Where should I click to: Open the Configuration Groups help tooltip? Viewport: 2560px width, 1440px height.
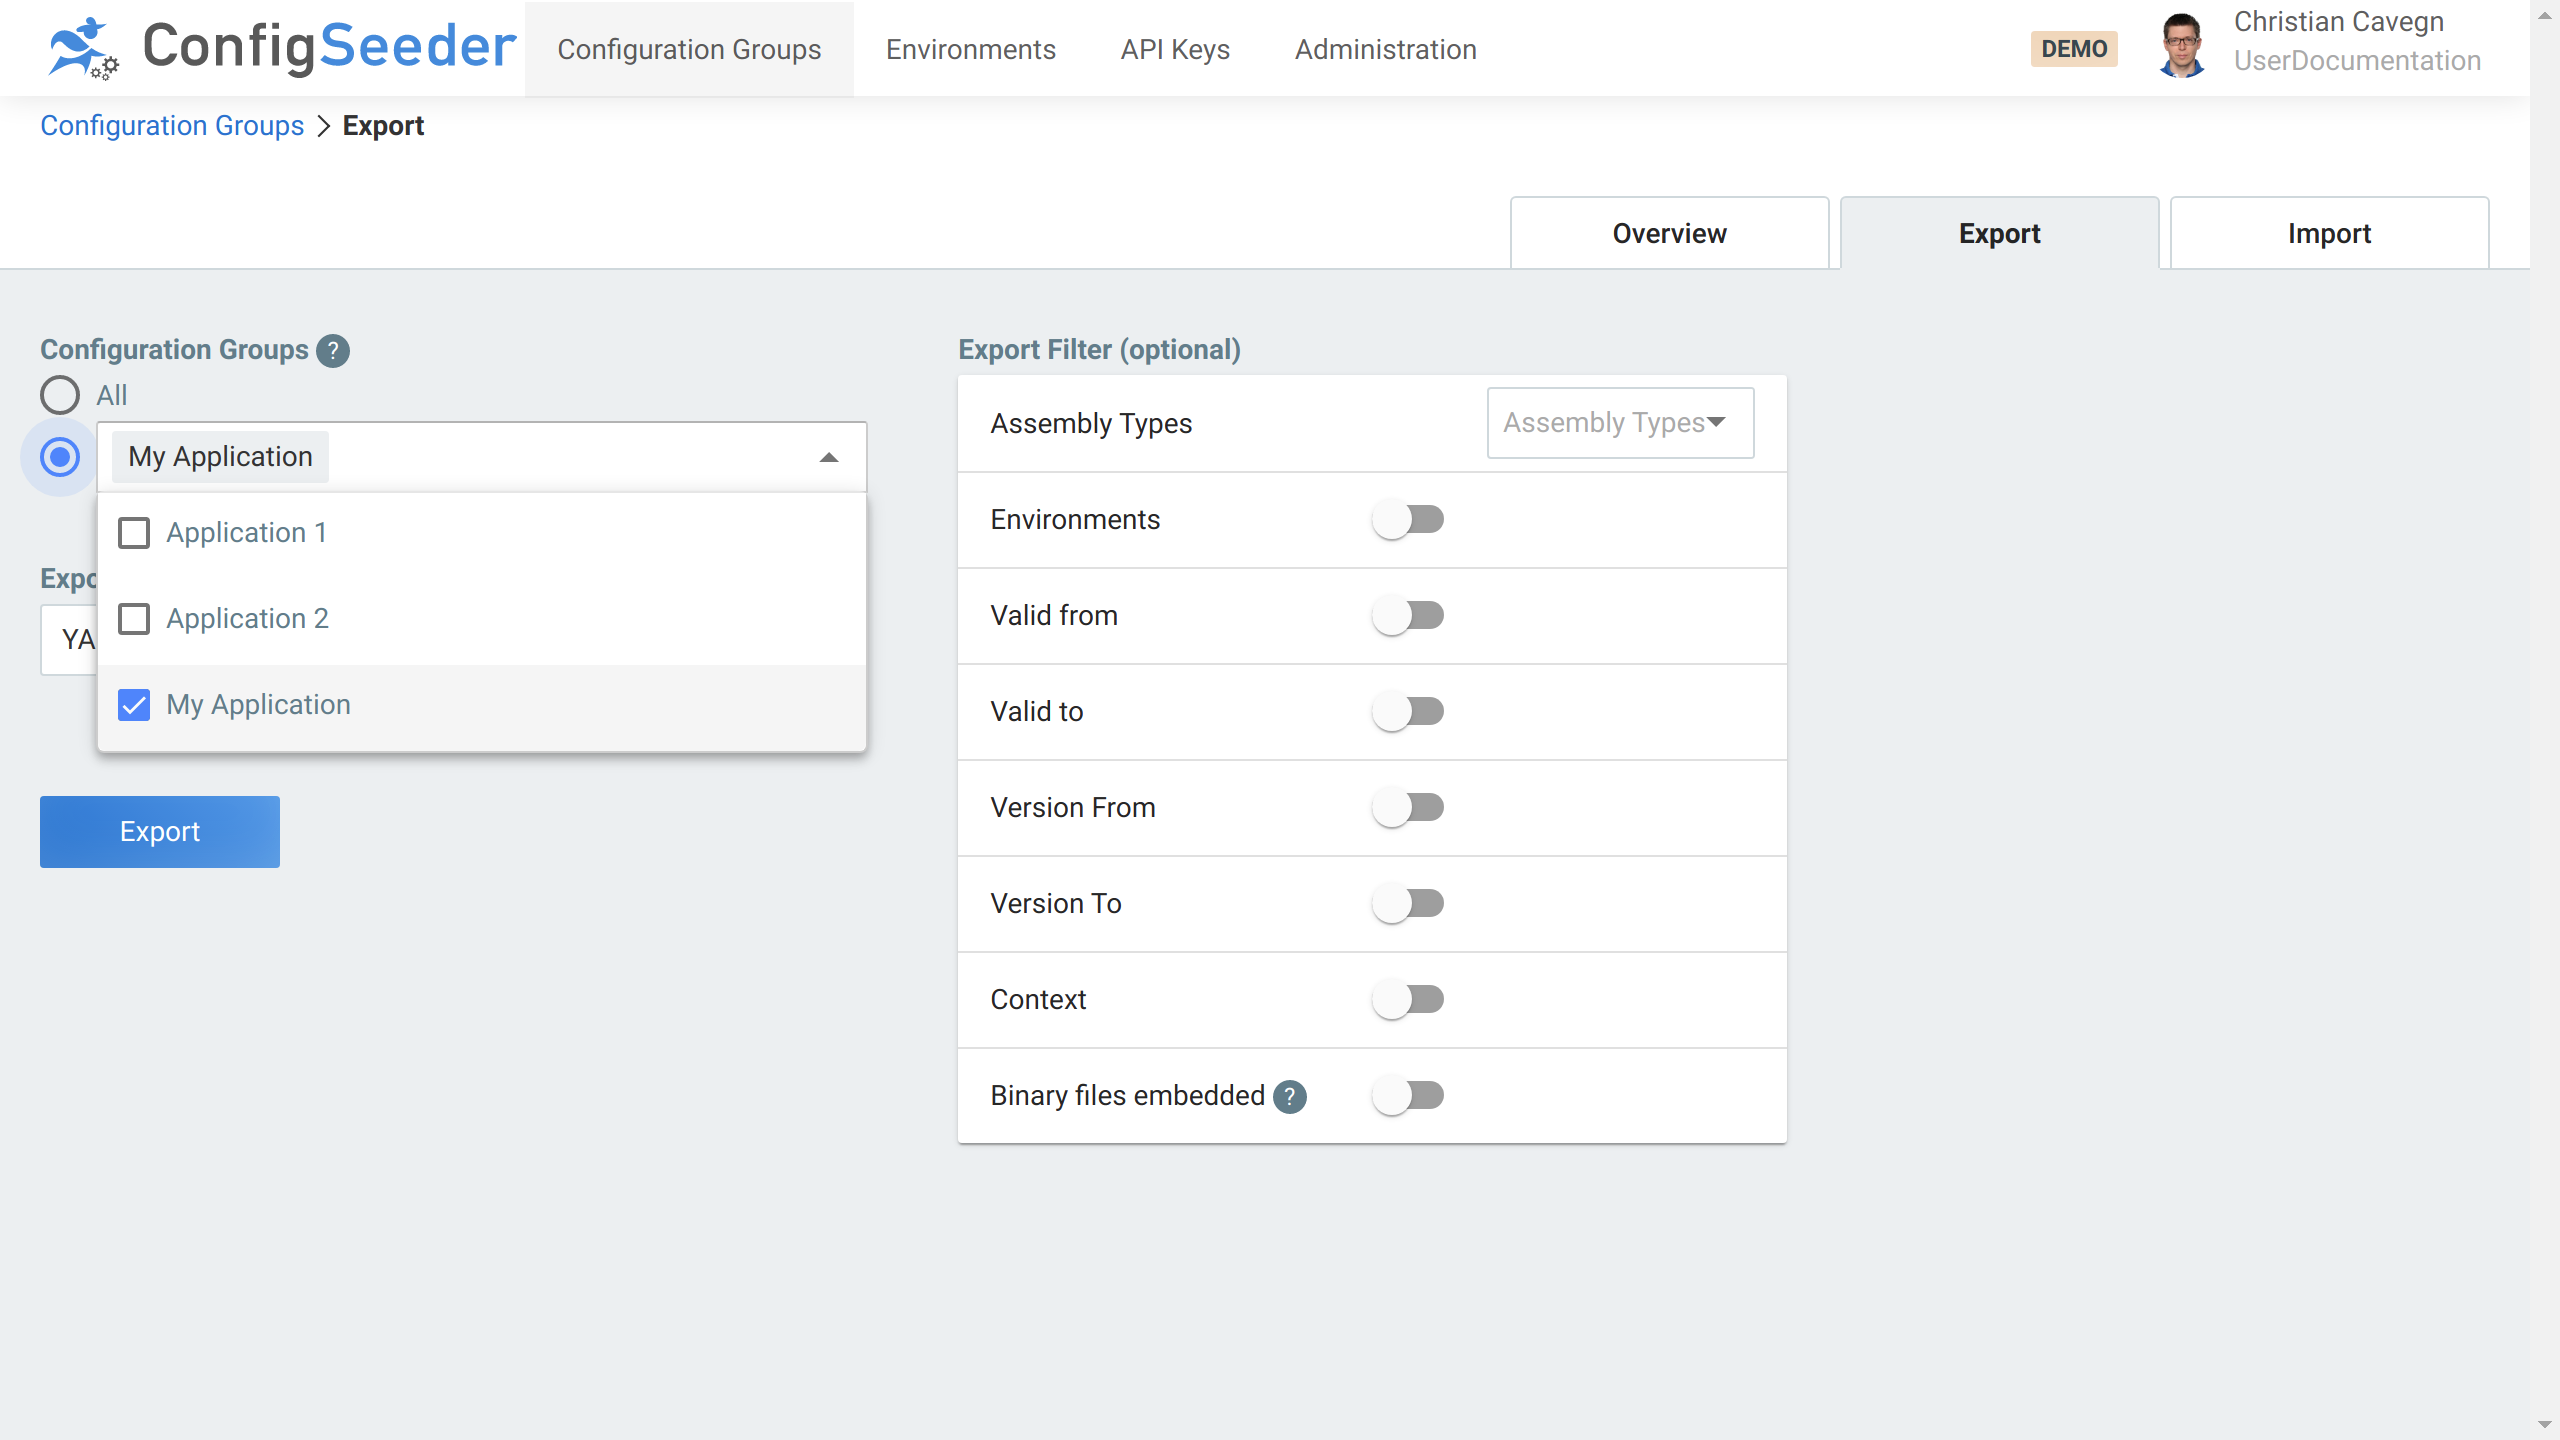tap(332, 350)
